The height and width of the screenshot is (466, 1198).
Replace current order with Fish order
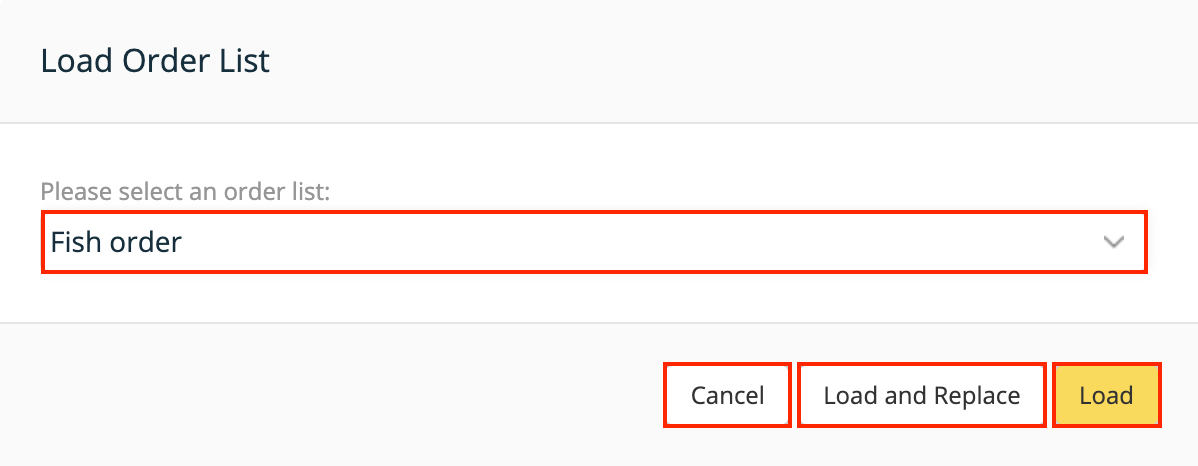pyautogui.click(x=921, y=395)
